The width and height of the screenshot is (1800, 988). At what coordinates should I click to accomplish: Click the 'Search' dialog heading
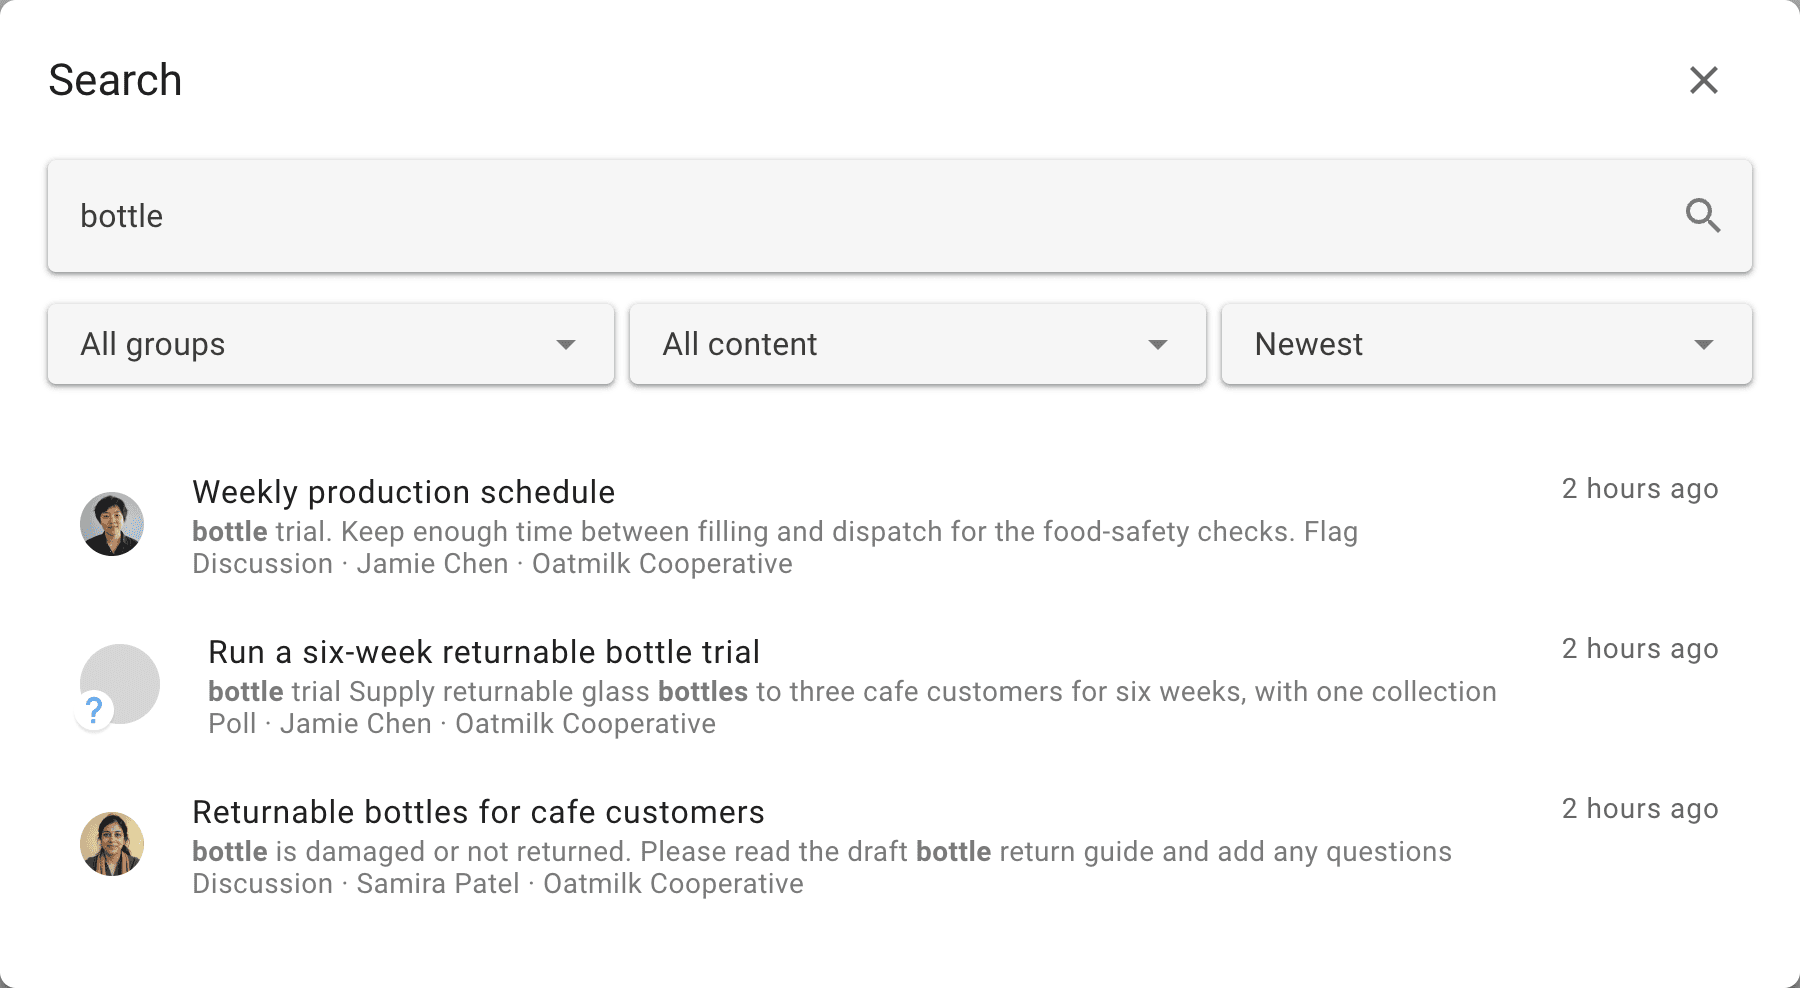click(115, 80)
